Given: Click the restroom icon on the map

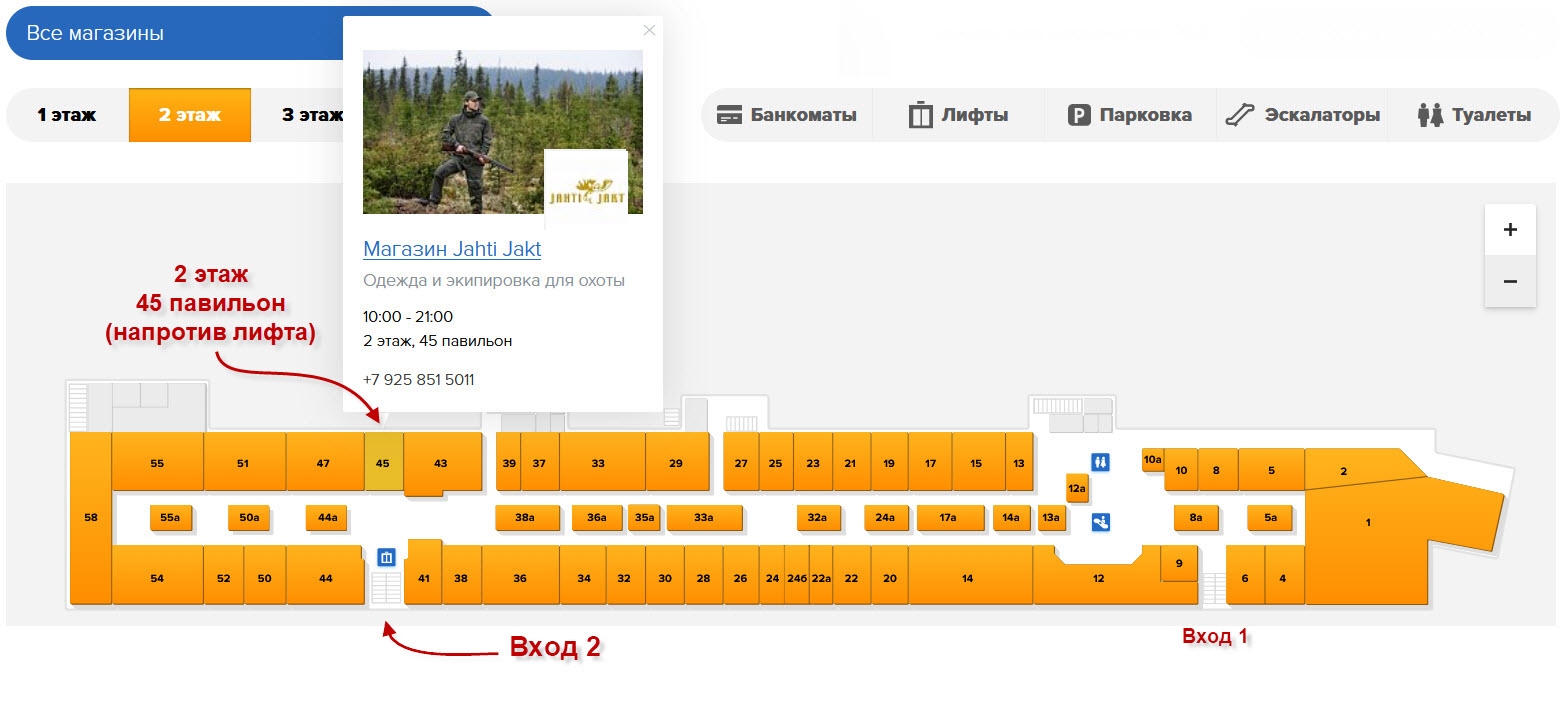Looking at the screenshot, I should pos(1101,462).
